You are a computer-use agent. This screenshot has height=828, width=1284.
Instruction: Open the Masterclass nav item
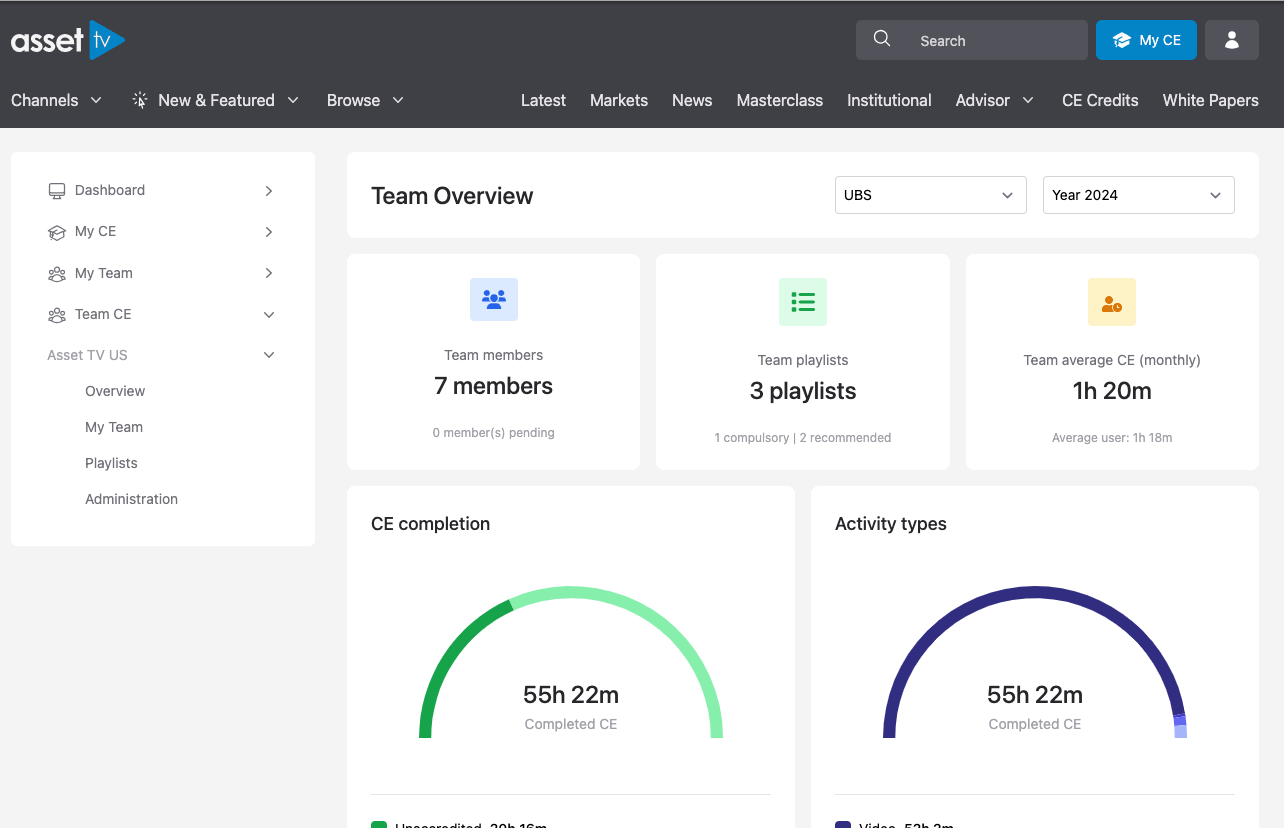point(779,100)
